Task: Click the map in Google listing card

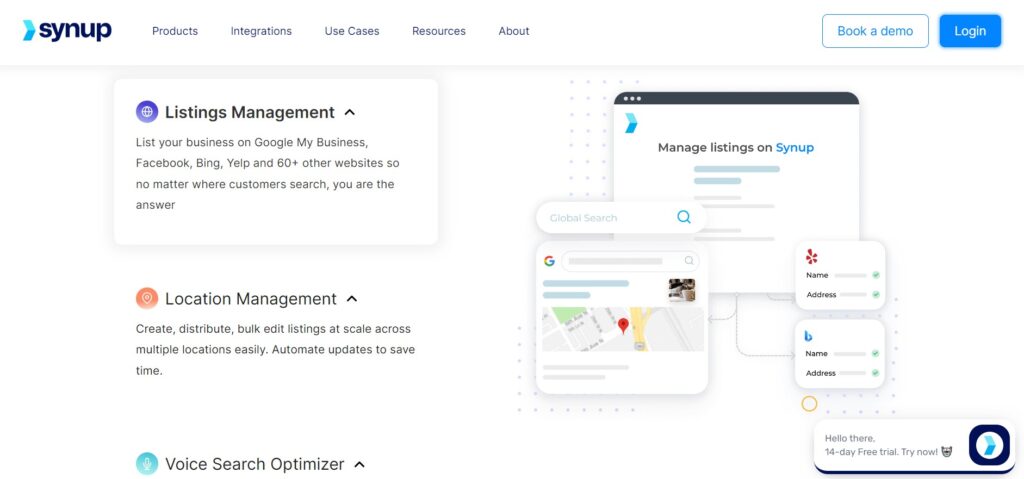Action: (x=623, y=329)
